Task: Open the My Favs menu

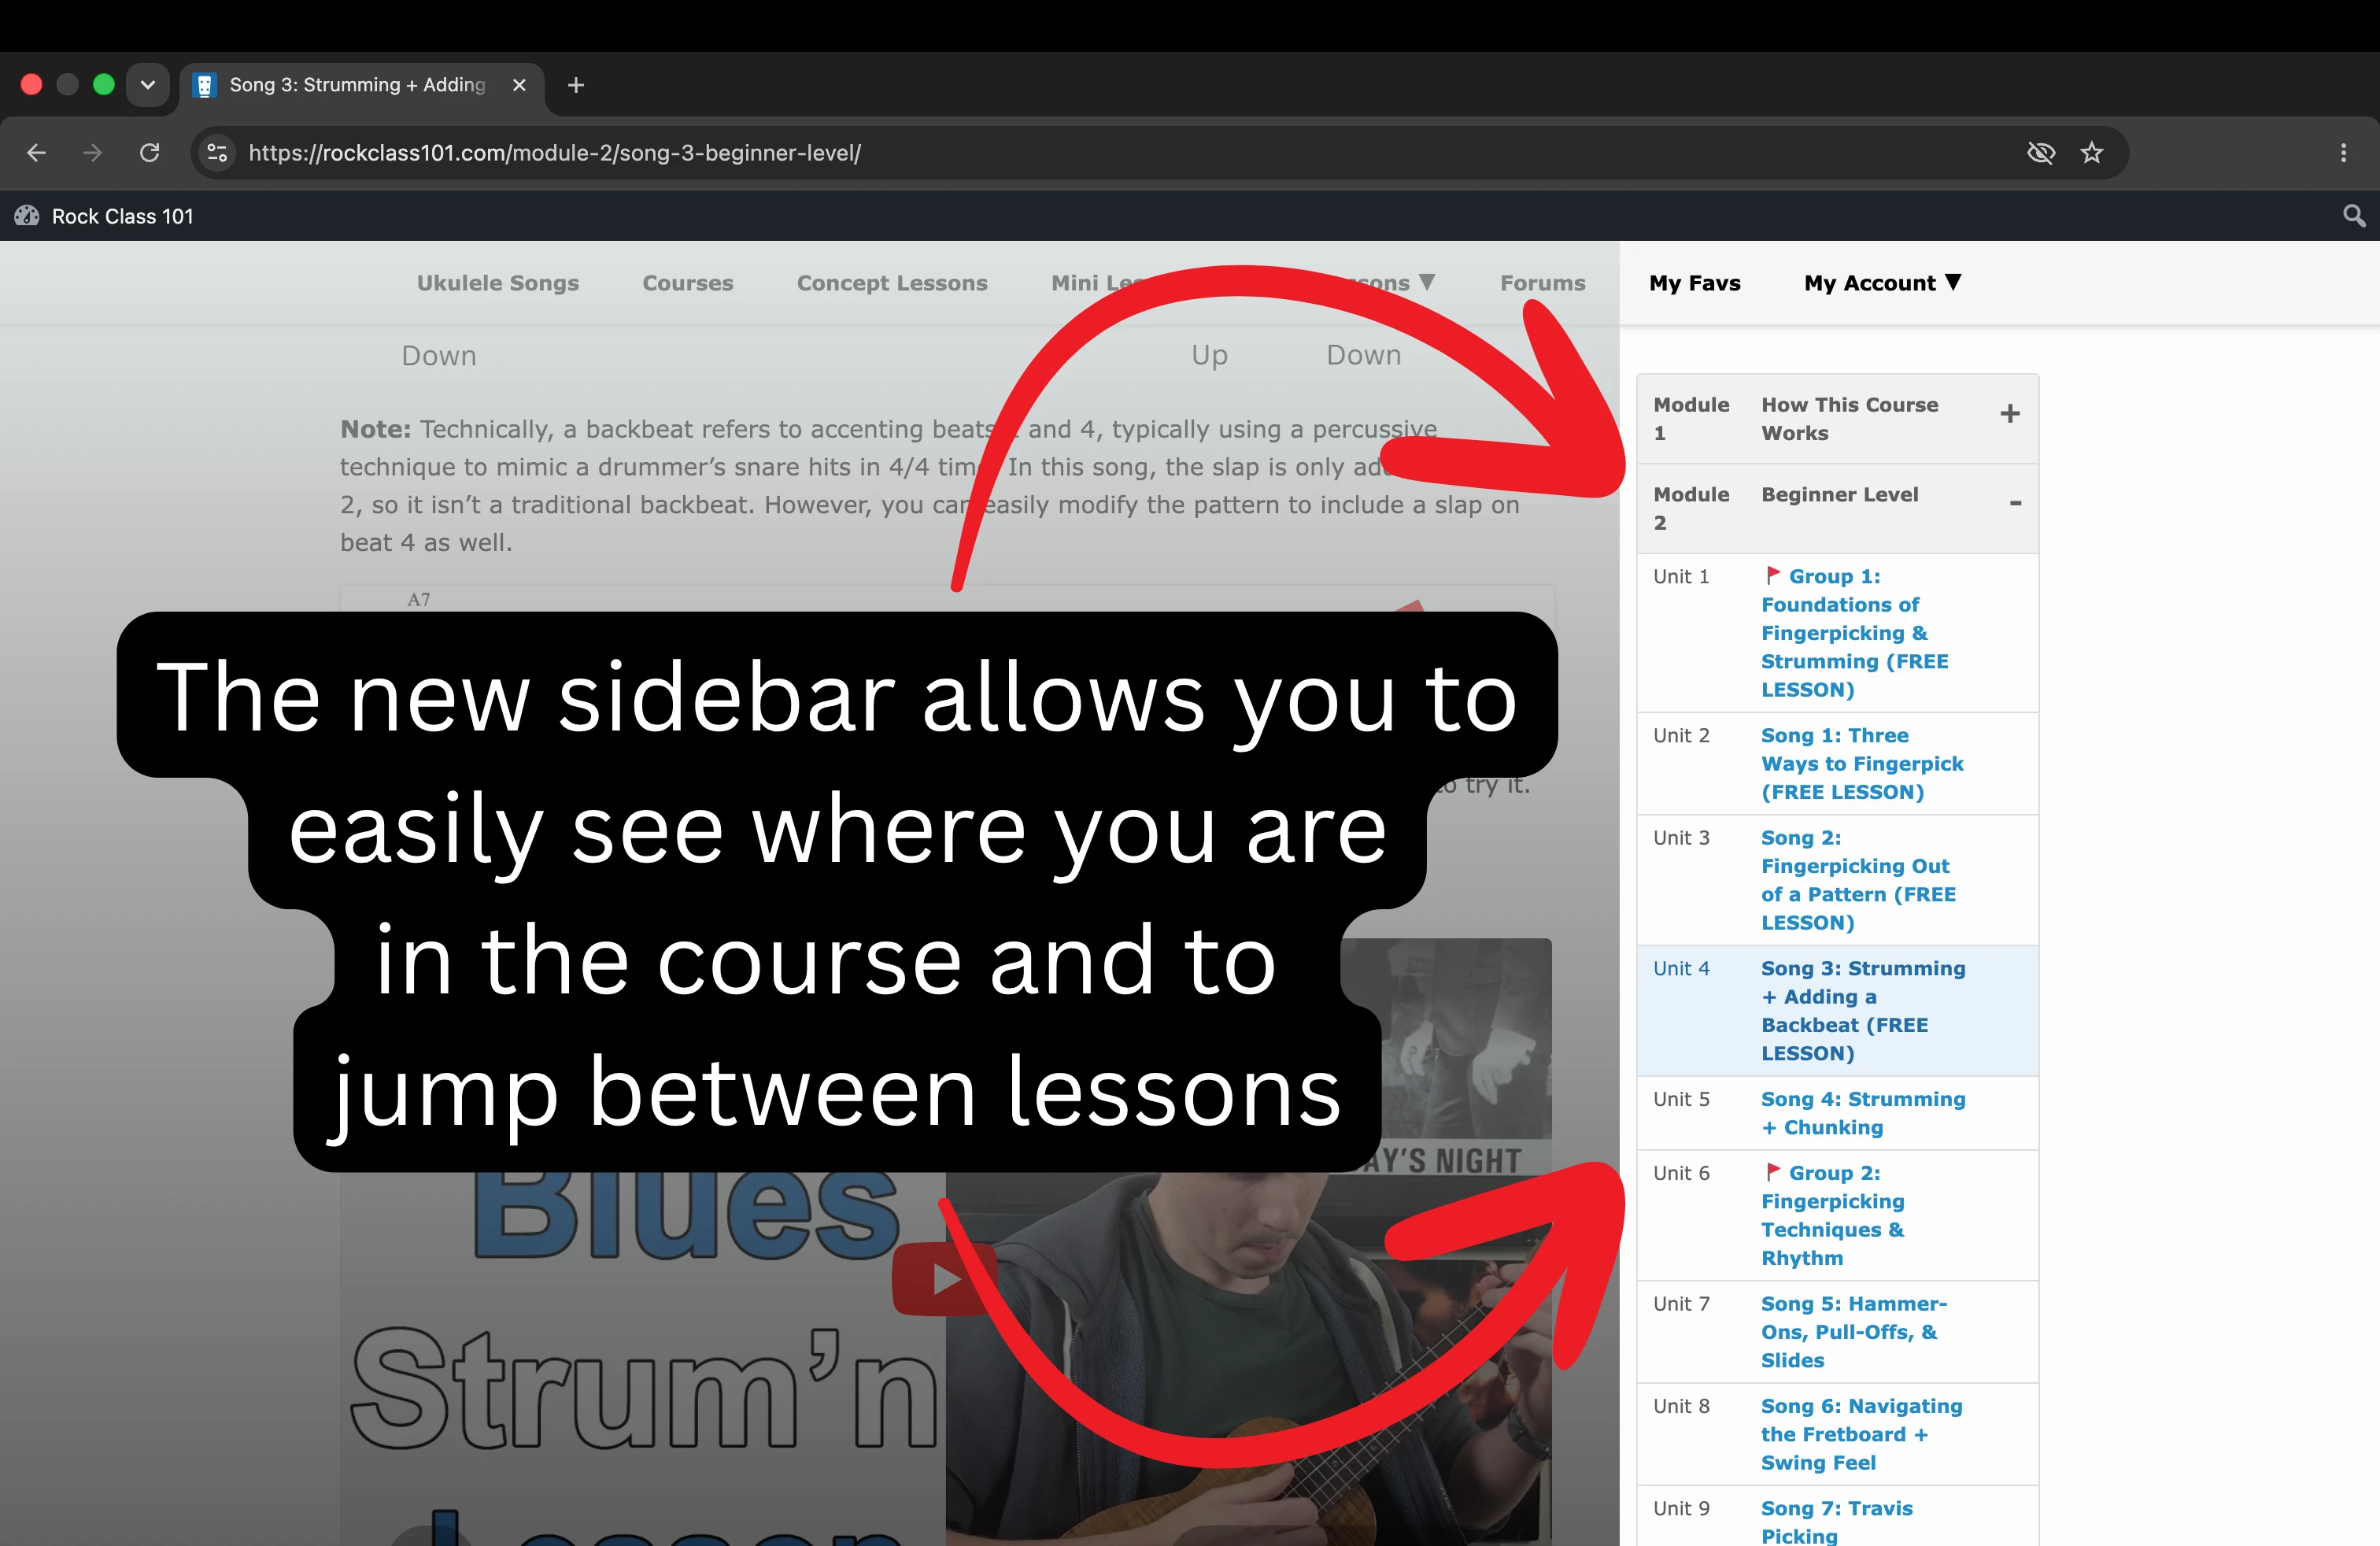Action: coord(1694,283)
